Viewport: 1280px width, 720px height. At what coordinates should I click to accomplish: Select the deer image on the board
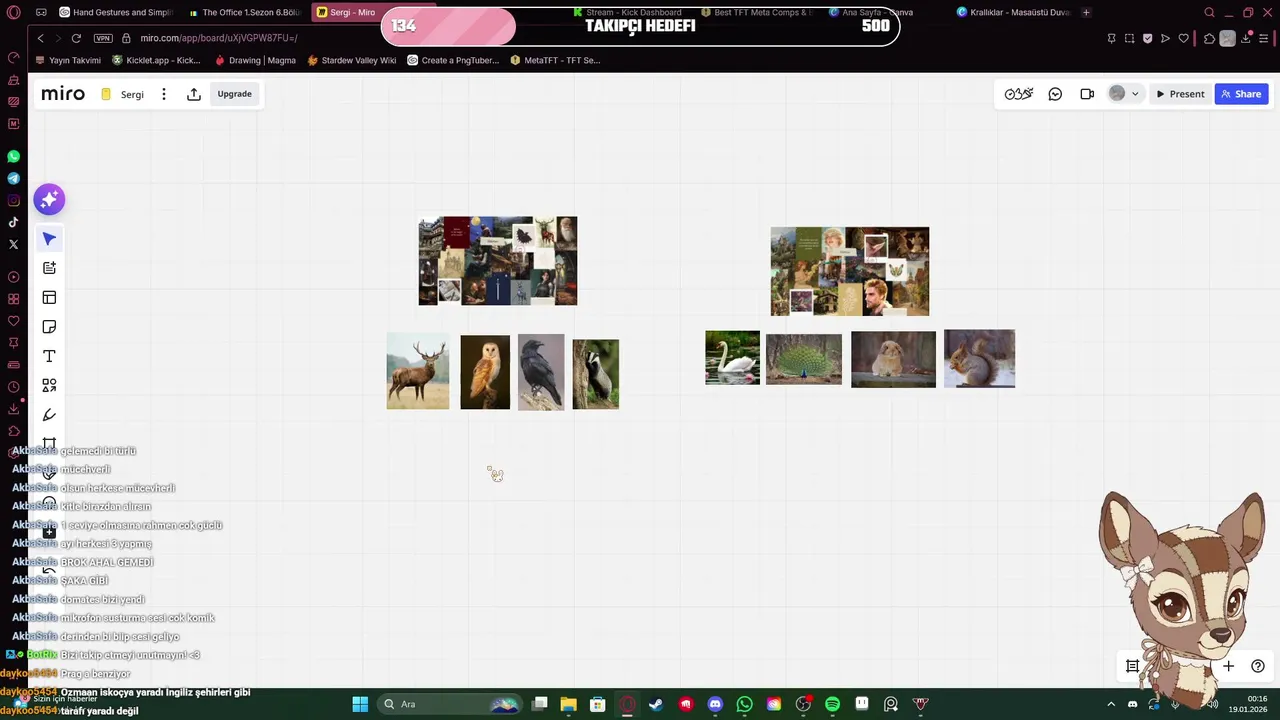click(418, 371)
